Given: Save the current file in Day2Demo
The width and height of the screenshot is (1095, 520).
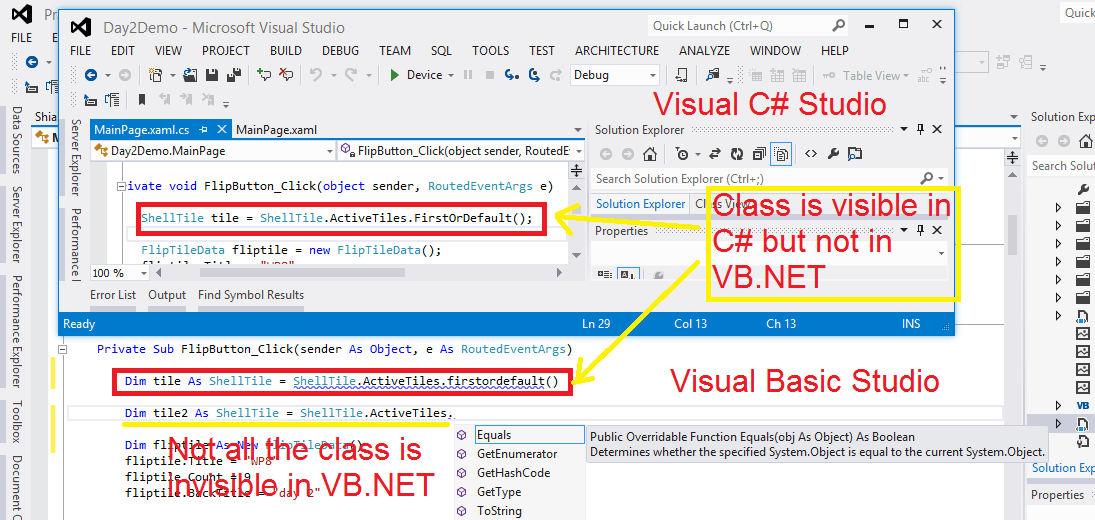Looking at the screenshot, I should pyautogui.click(x=212, y=75).
